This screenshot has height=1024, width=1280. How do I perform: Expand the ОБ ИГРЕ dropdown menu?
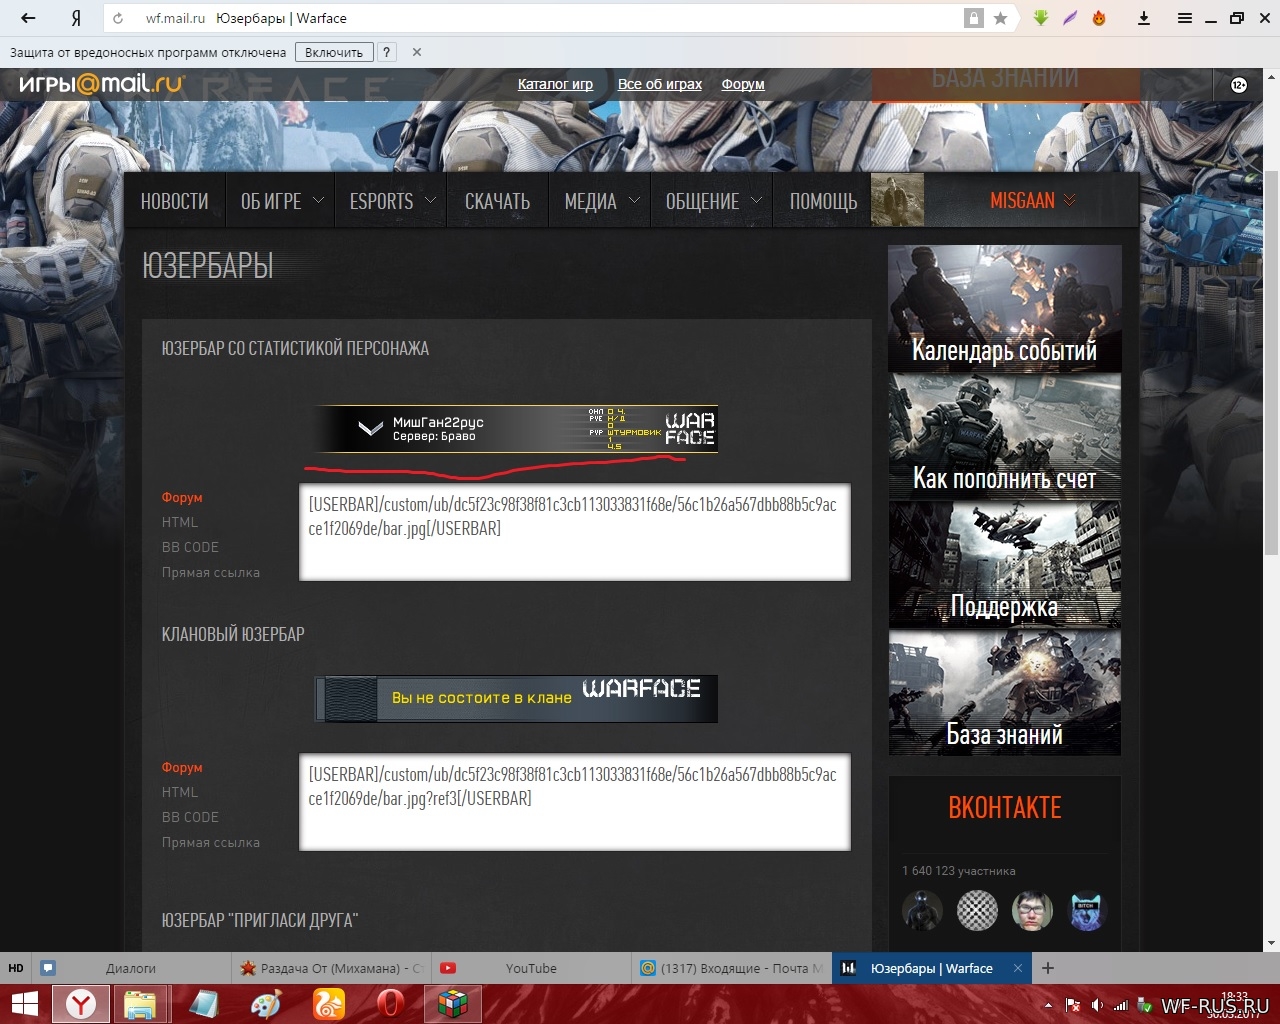pyautogui.click(x=282, y=201)
